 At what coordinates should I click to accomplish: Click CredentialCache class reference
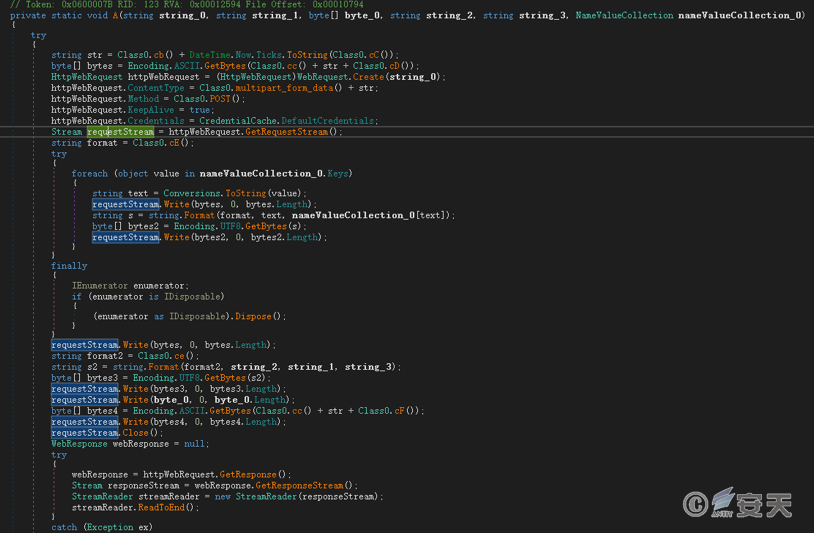(x=238, y=121)
